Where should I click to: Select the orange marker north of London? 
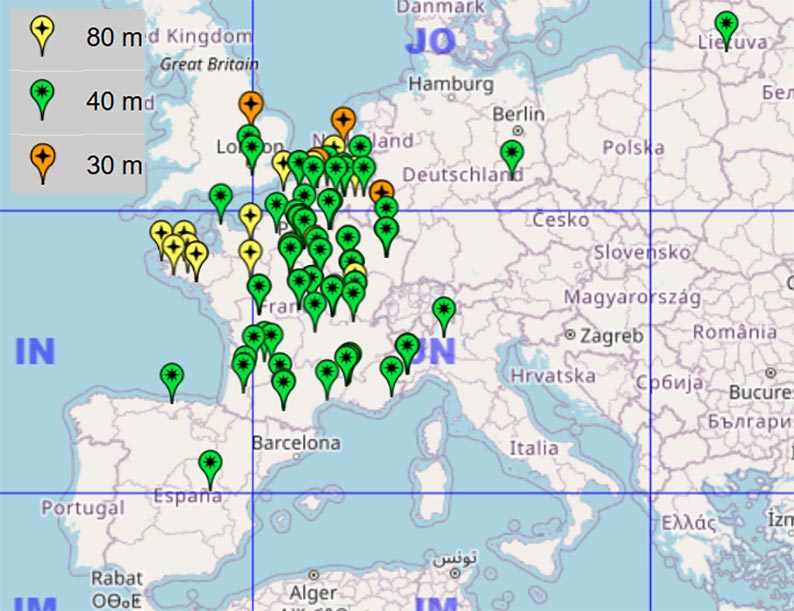pyautogui.click(x=251, y=104)
